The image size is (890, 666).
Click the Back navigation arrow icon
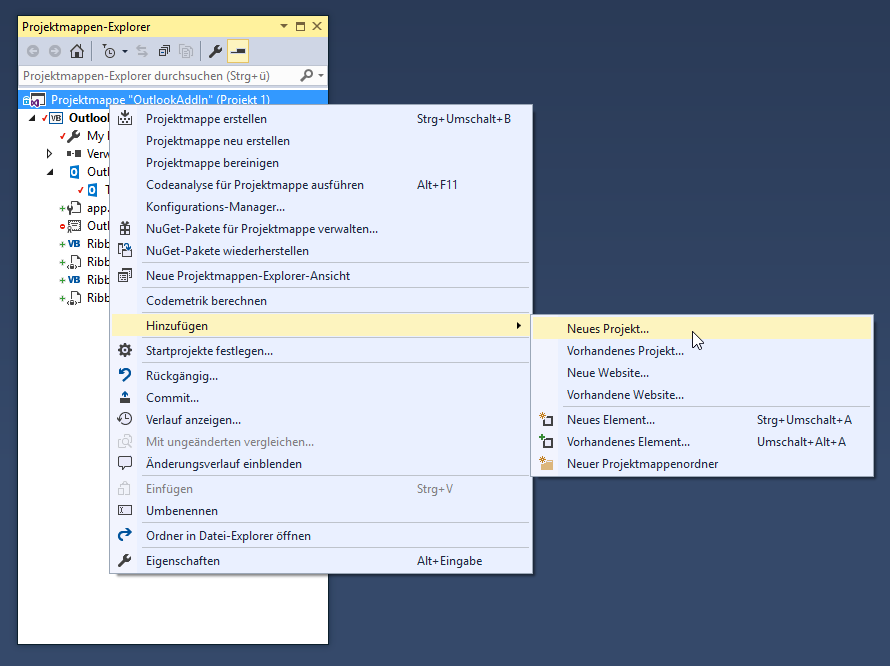point(33,52)
